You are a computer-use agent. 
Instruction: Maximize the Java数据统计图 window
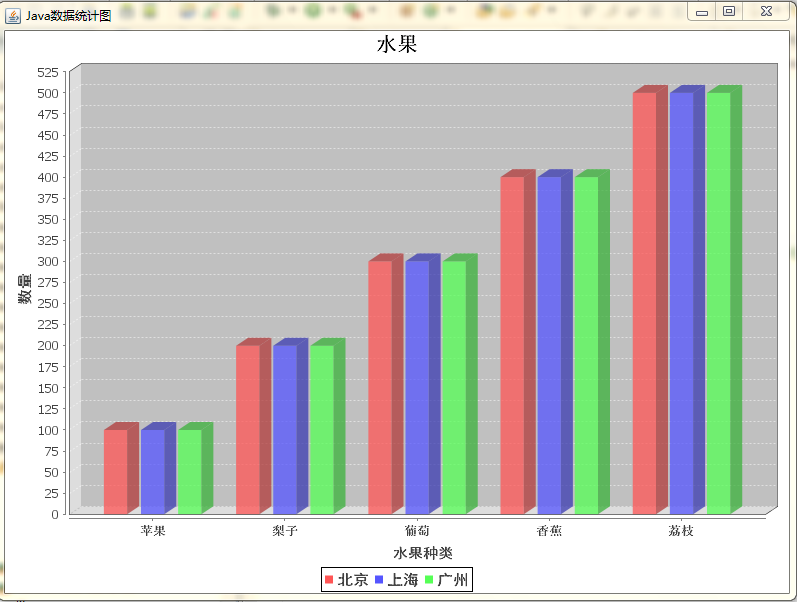[729, 11]
